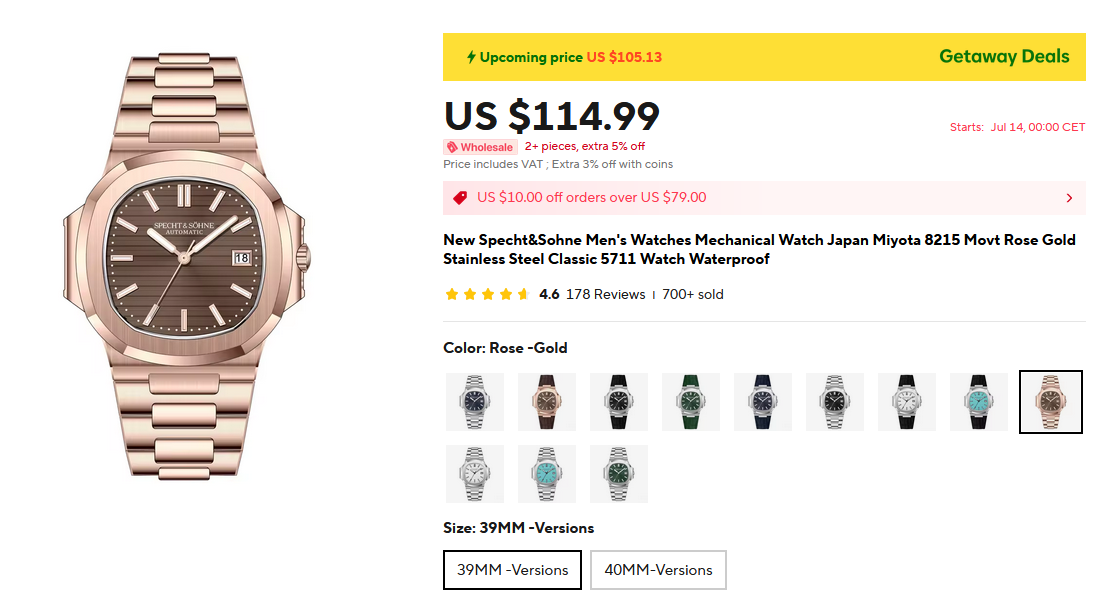Select the rose gold bracelet color swatch
1109x597 pixels.
[1050, 402]
